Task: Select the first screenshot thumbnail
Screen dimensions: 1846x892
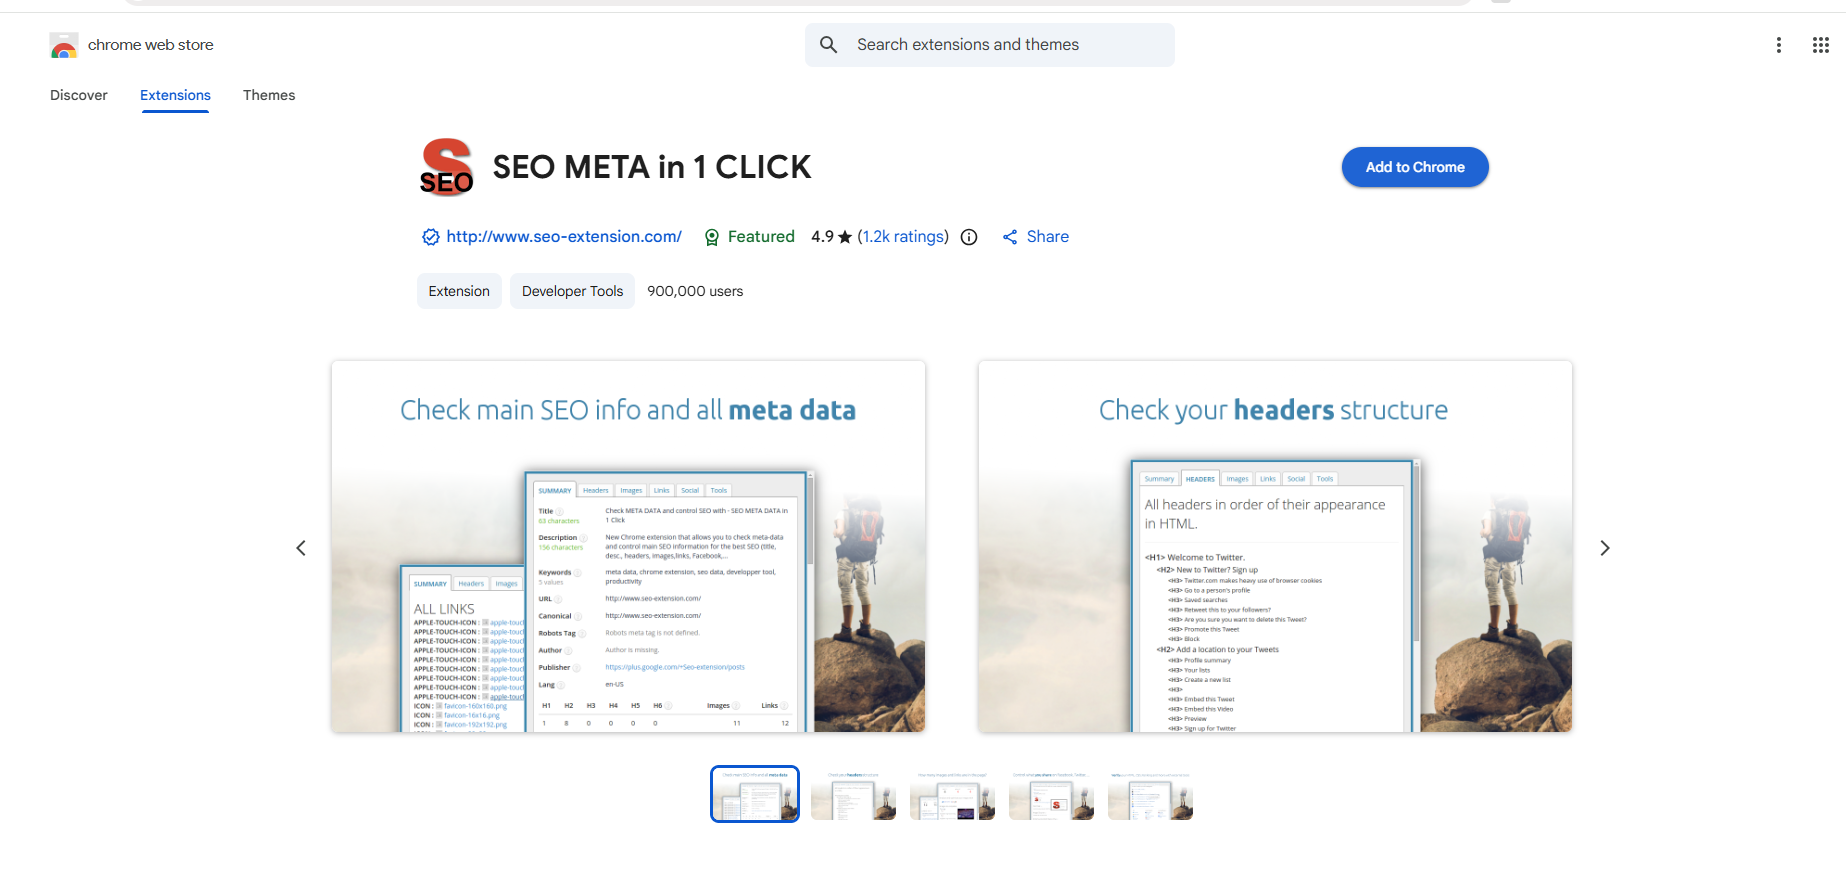Action: click(x=755, y=794)
